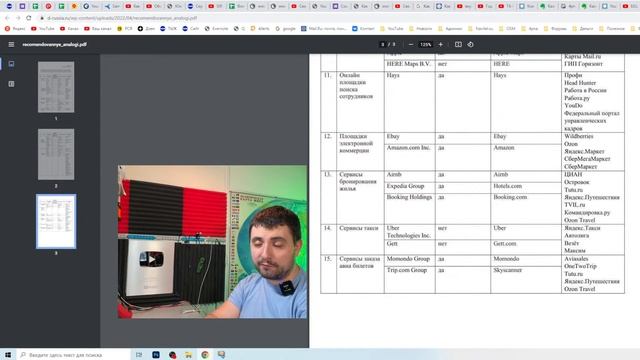This screenshot has width=640, height=360.
Task: Click the 'Head Hunter' text
Action: tap(580, 83)
